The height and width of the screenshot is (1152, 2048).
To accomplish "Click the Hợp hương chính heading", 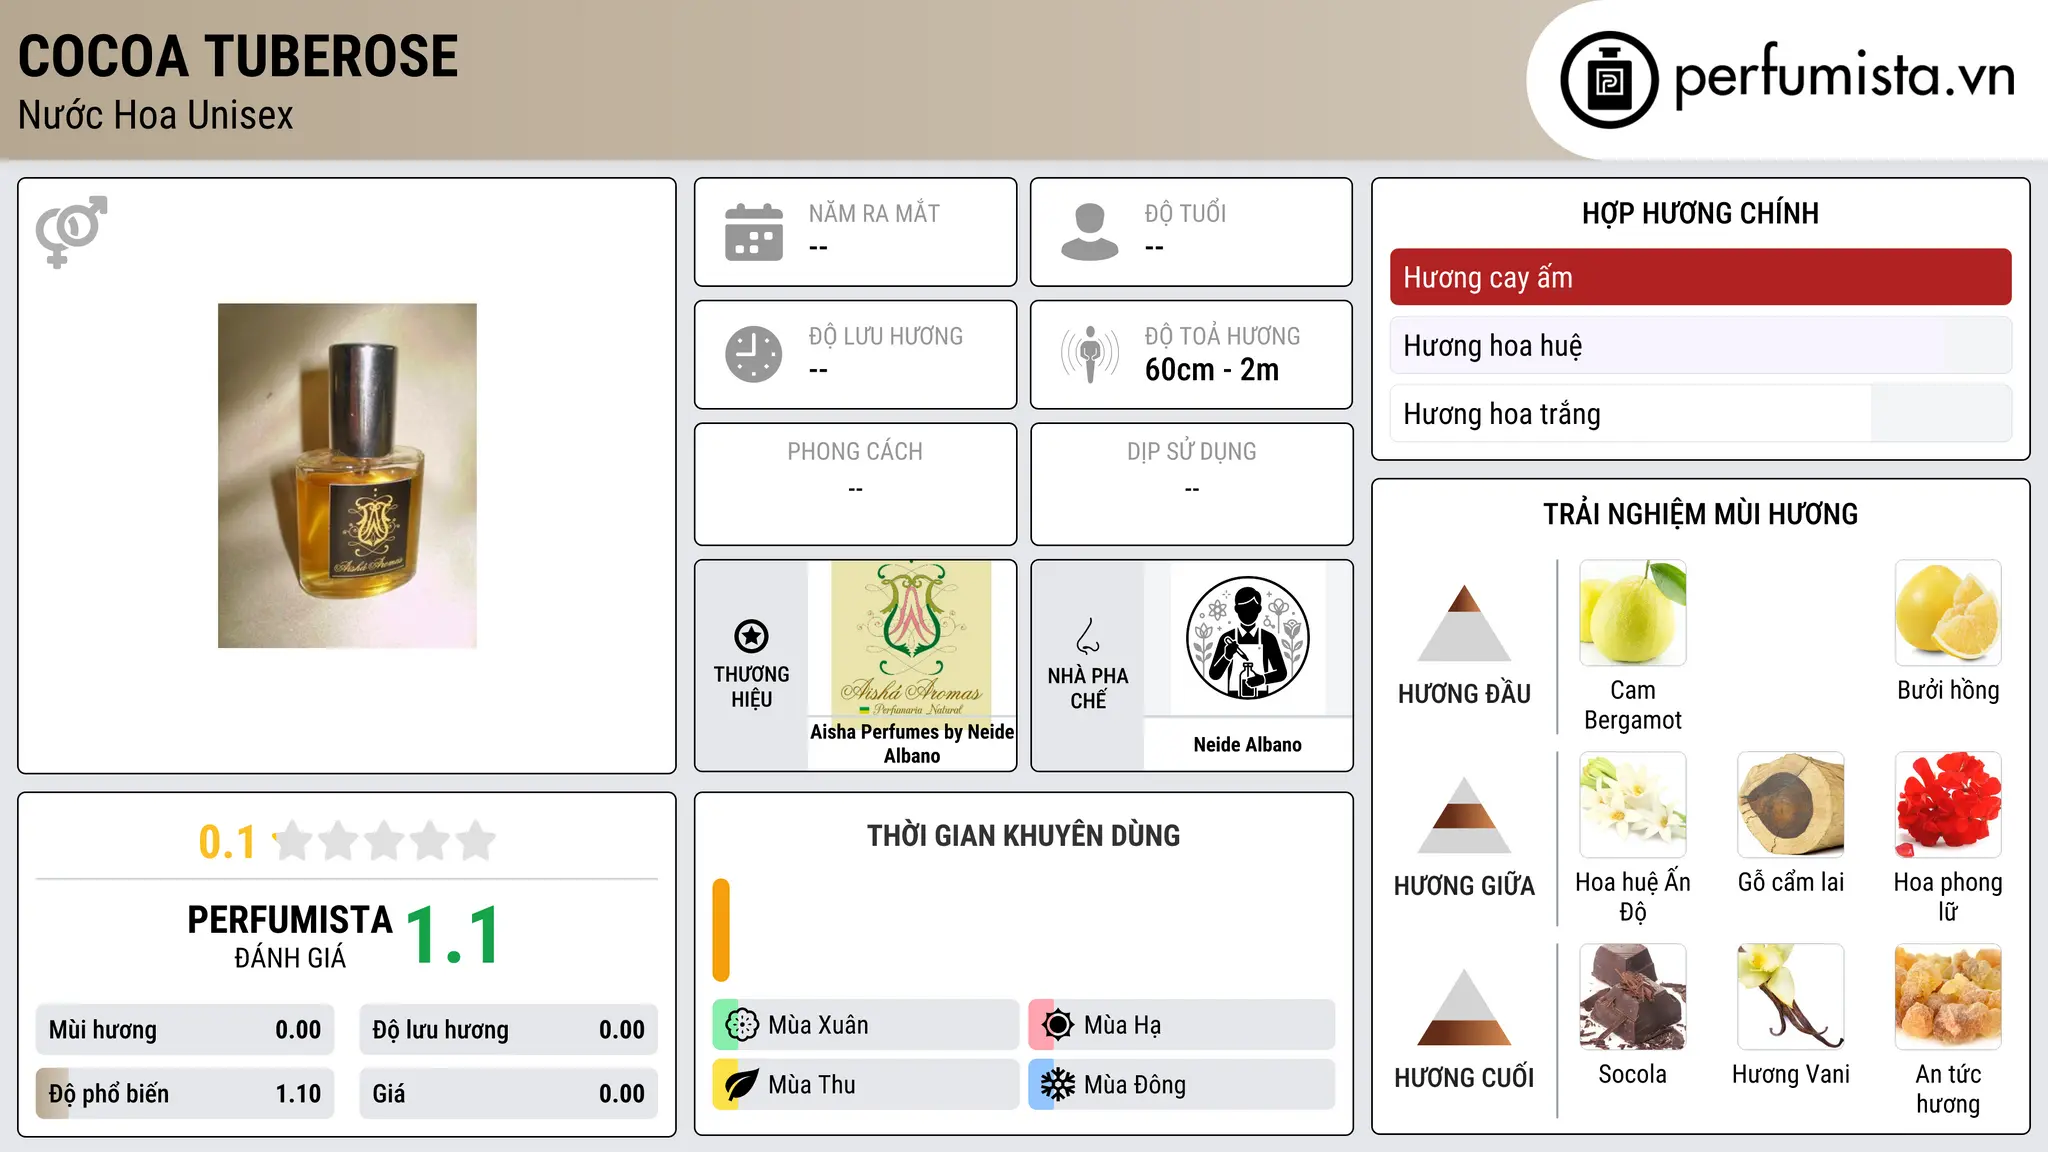I will [x=1700, y=213].
